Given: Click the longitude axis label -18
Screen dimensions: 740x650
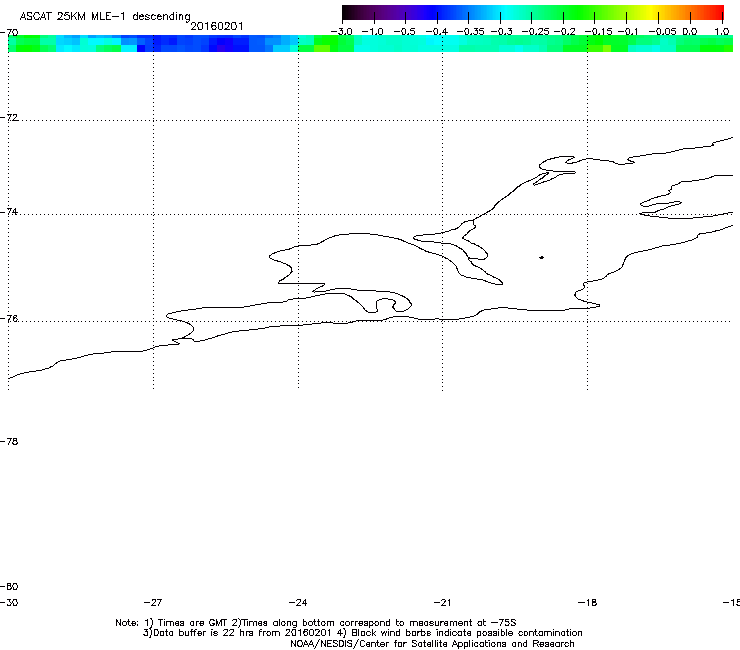Looking at the screenshot, I should click(x=587, y=602).
